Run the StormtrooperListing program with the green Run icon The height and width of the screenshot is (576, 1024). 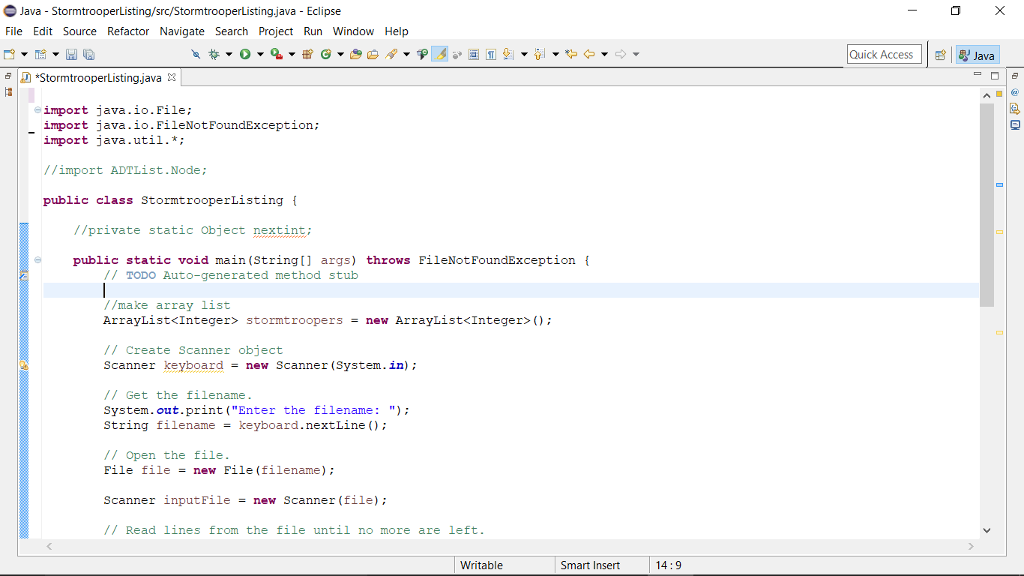(244, 54)
